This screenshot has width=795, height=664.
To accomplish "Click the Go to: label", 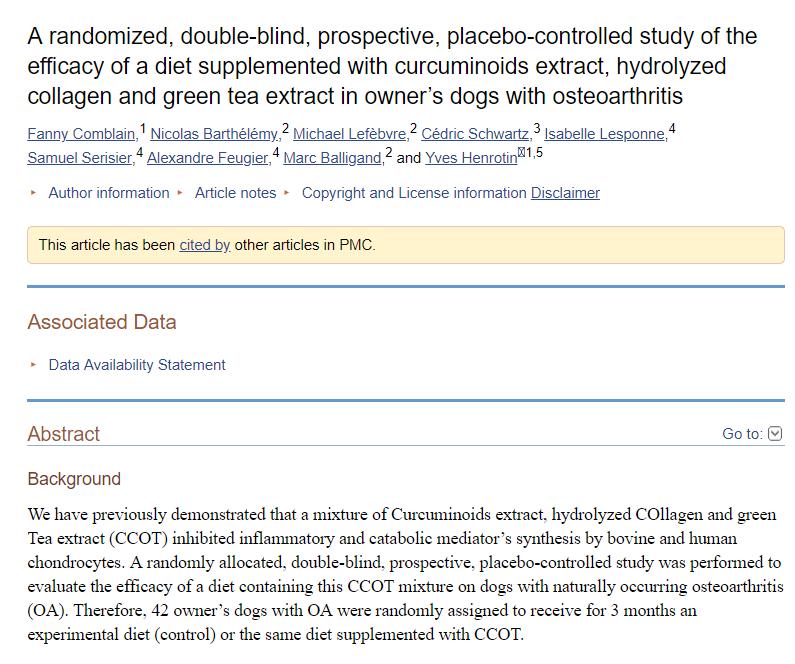I will [x=742, y=434].
